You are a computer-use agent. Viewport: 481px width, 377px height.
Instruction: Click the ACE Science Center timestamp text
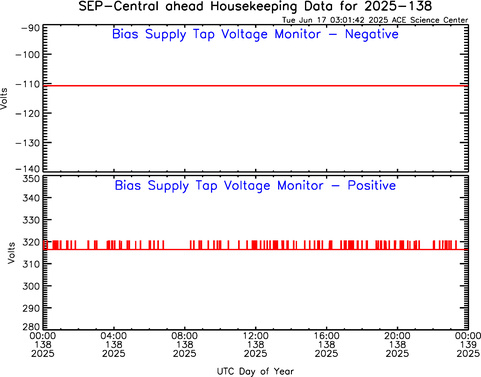(375, 20)
